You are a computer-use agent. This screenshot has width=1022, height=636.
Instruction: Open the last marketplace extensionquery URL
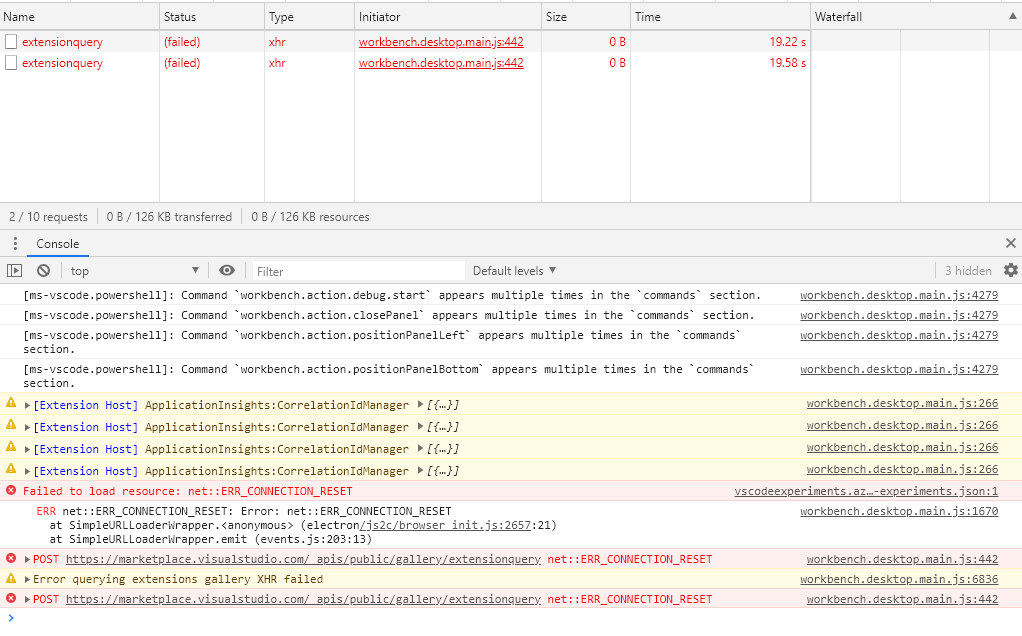click(x=303, y=599)
